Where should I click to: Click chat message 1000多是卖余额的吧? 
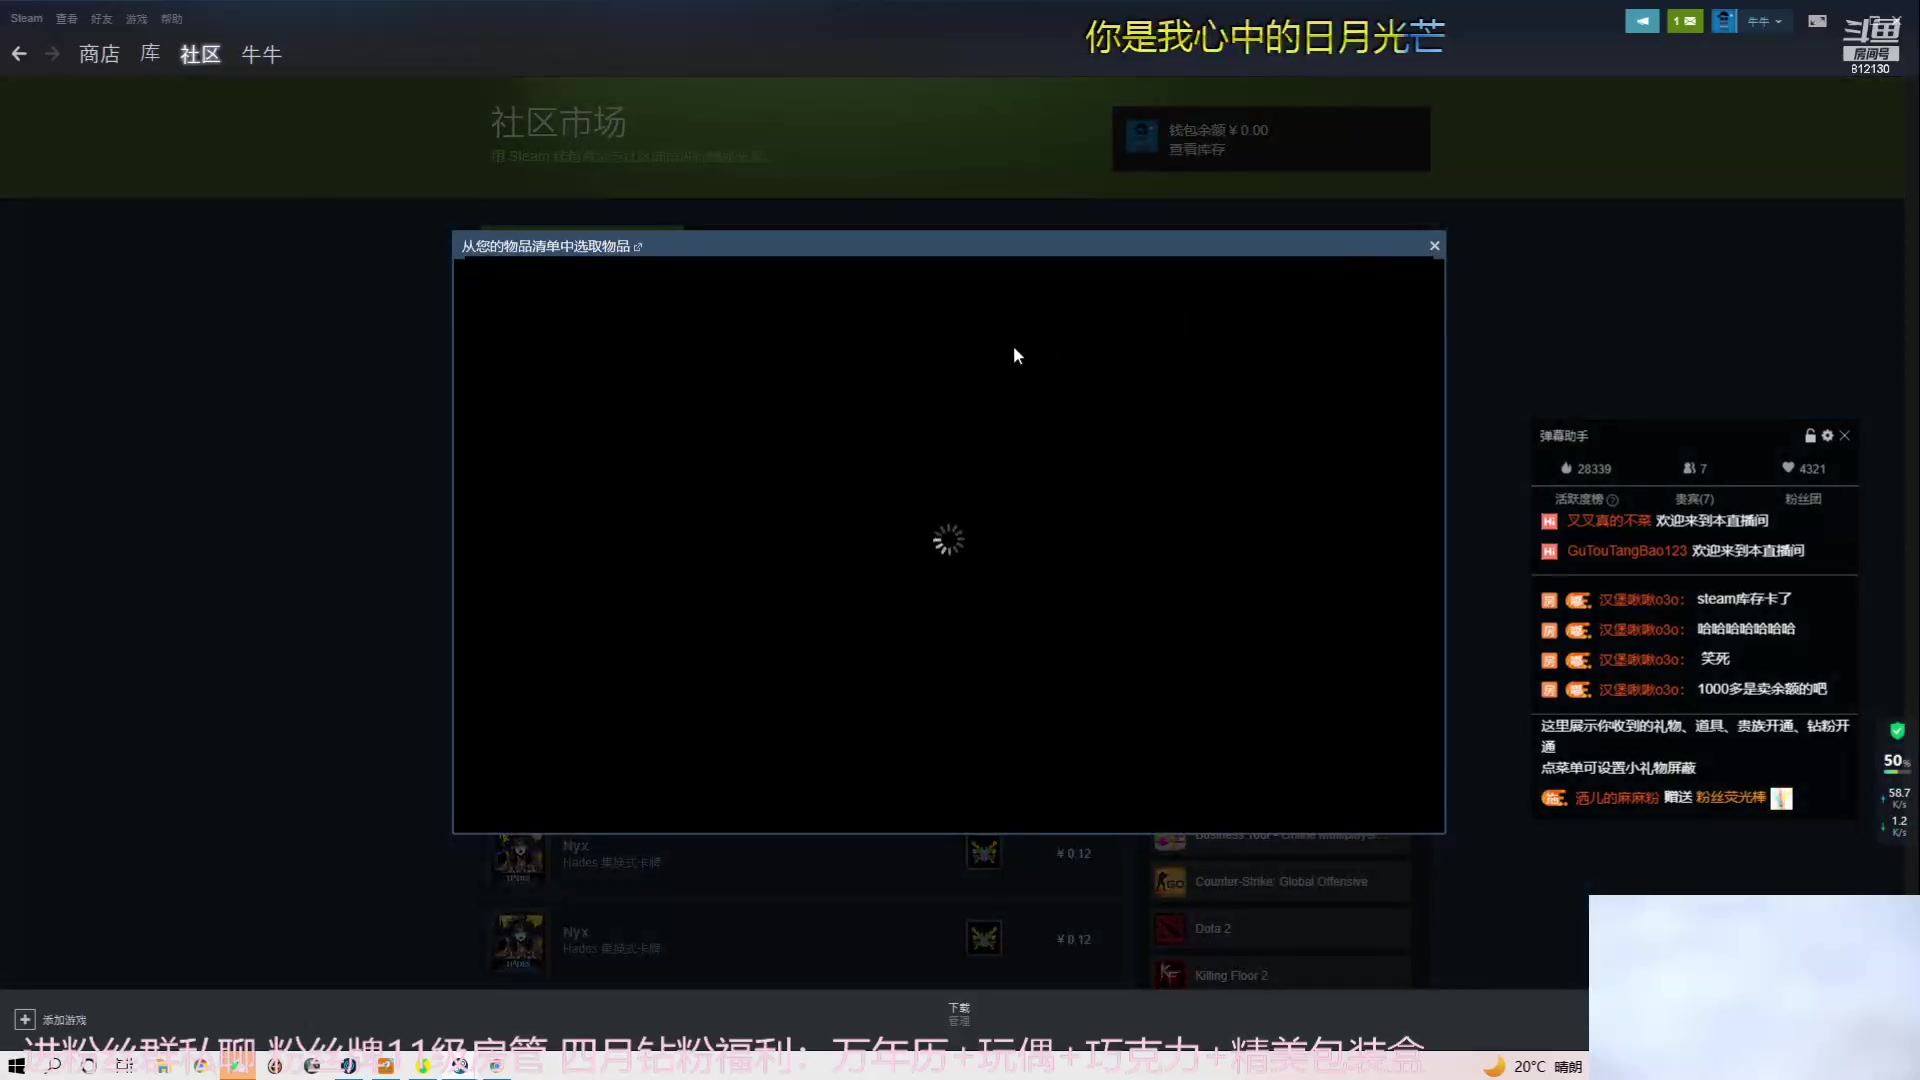click(1761, 689)
